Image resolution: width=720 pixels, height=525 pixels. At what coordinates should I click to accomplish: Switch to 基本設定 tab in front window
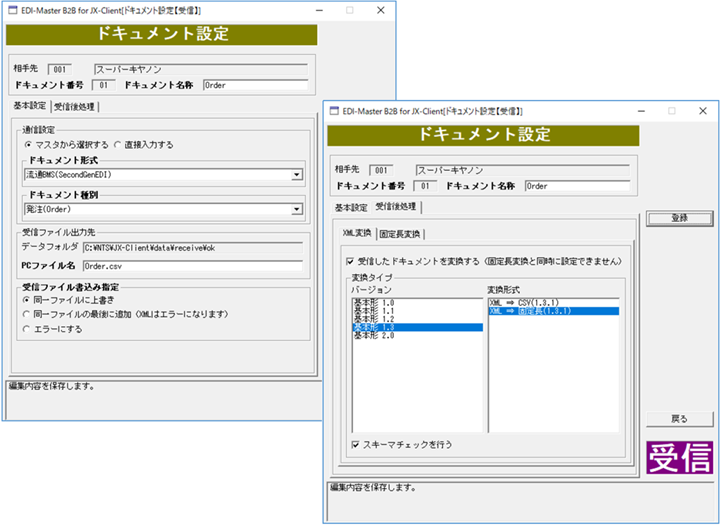350,207
